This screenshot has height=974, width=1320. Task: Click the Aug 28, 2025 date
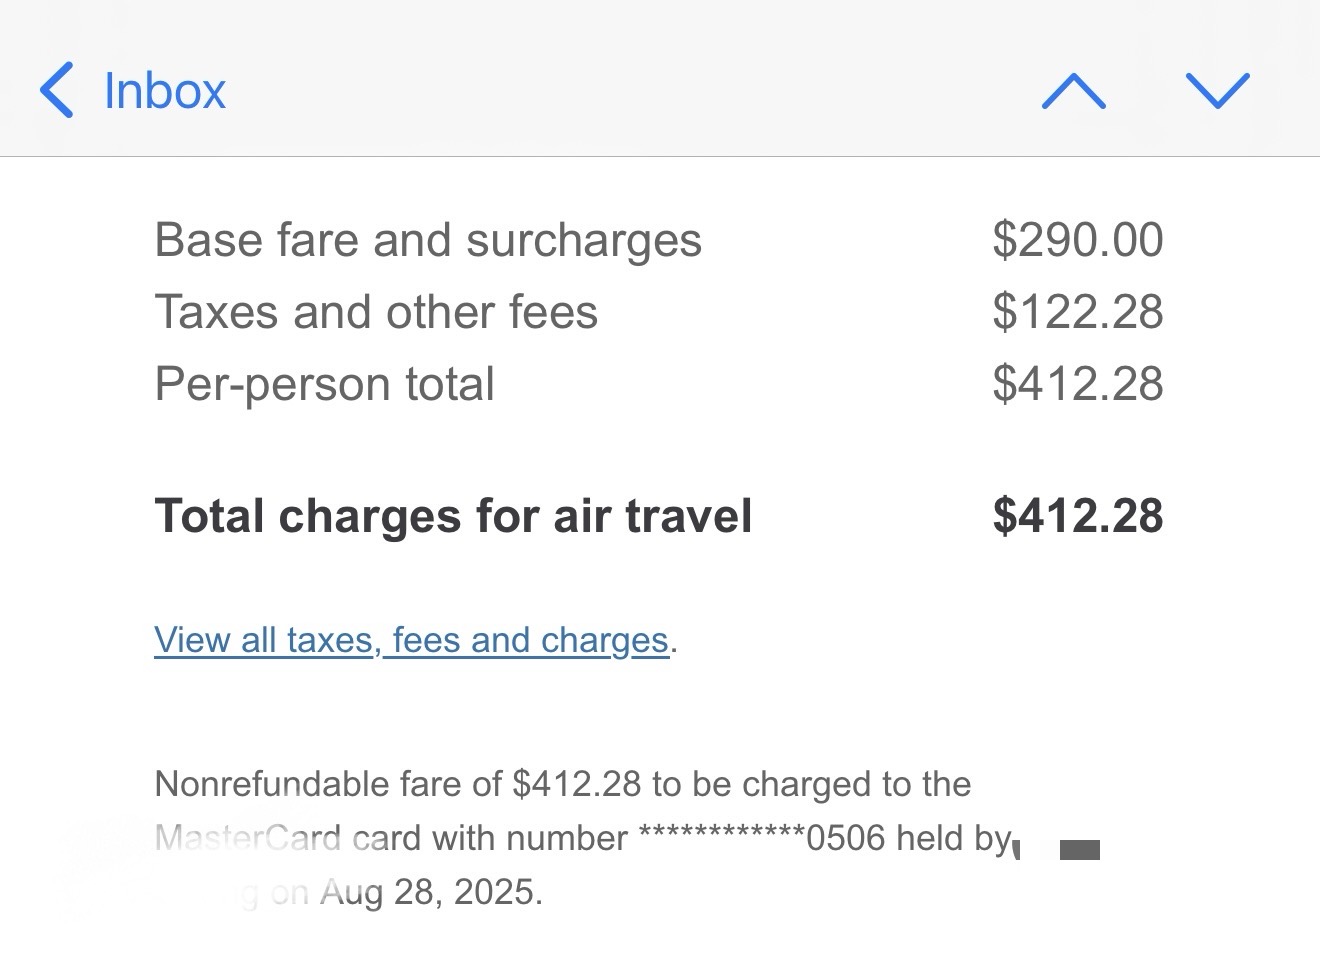(x=431, y=892)
